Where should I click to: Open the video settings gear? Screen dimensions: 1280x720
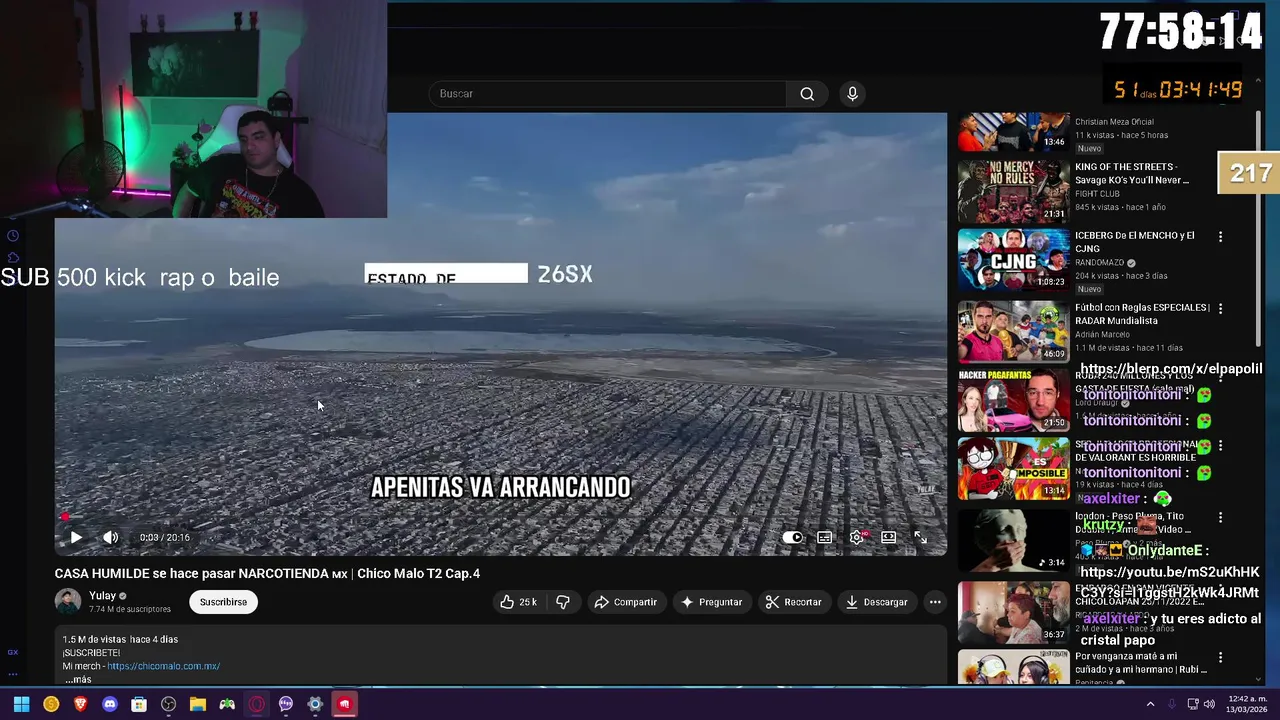point(857,537)
